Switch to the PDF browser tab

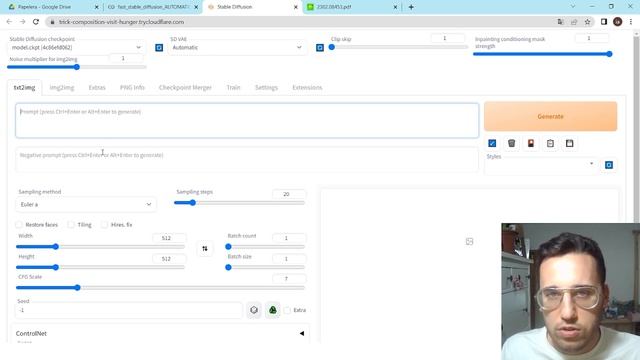[351, 7]
